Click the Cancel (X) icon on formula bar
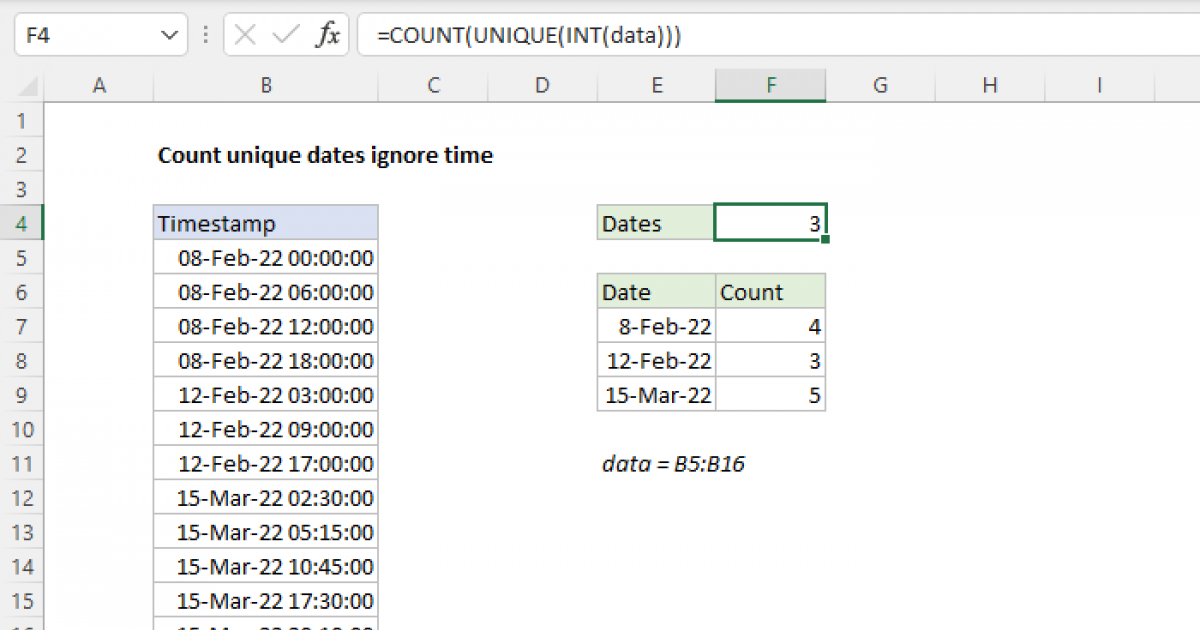 [244, 34]
